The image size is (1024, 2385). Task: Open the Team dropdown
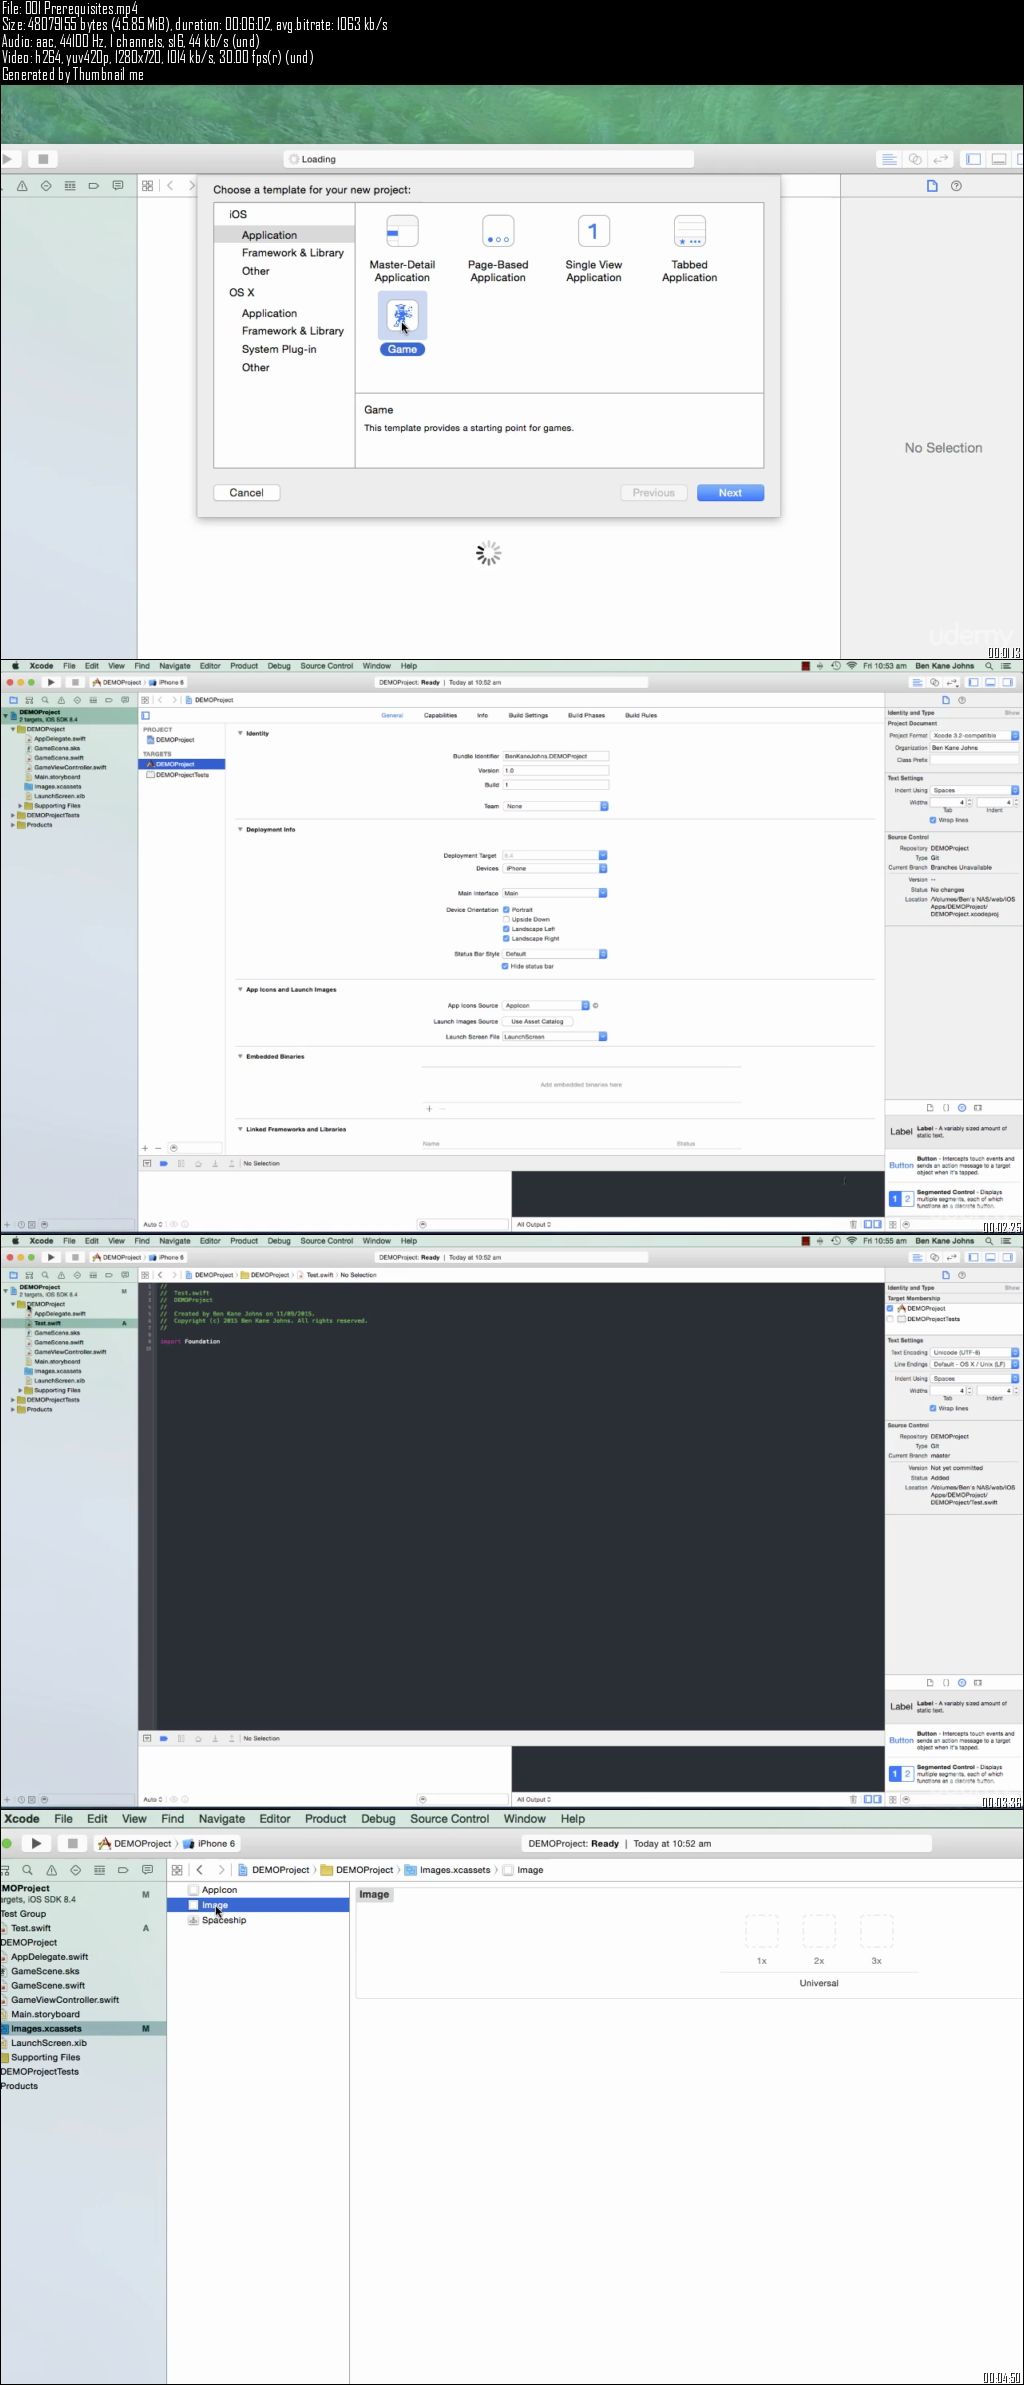pyautogui.click(x=555, y=806)
